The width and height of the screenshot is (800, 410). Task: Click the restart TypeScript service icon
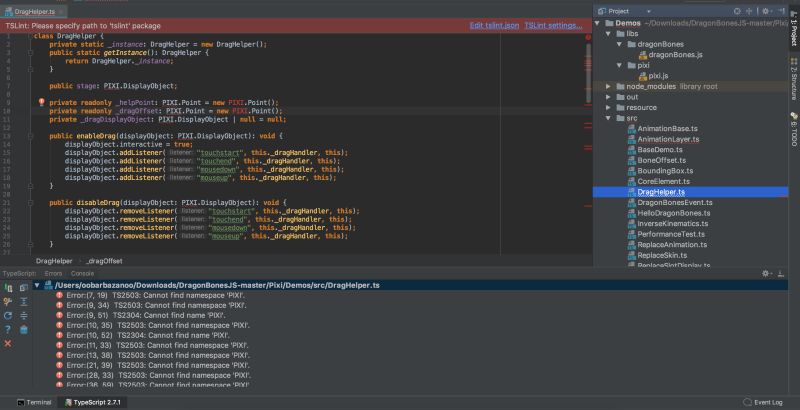pos(8,316)
